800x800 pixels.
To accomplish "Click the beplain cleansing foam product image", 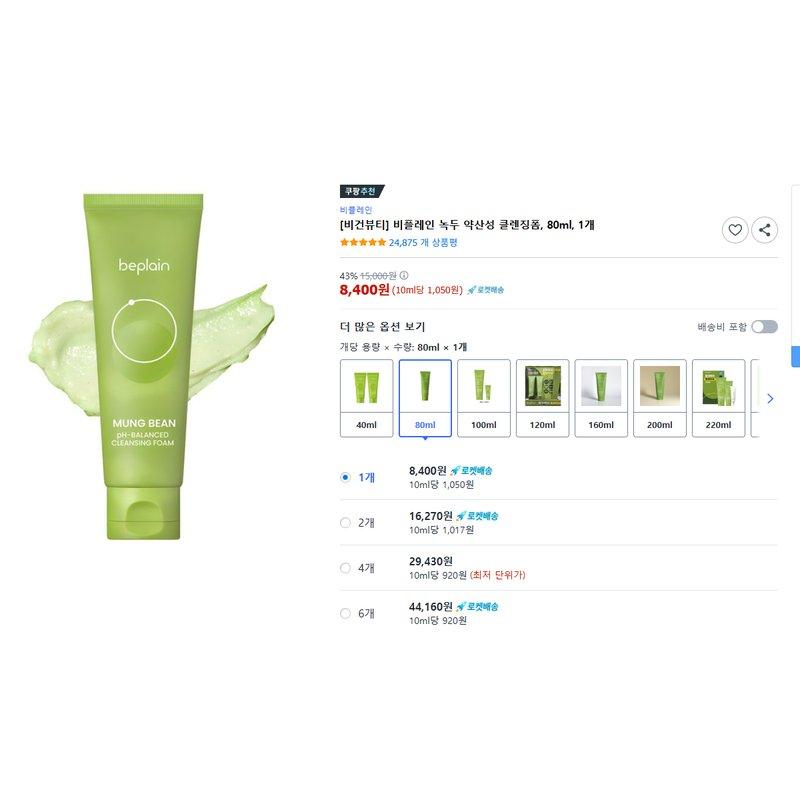I will [x=151, y=366].
